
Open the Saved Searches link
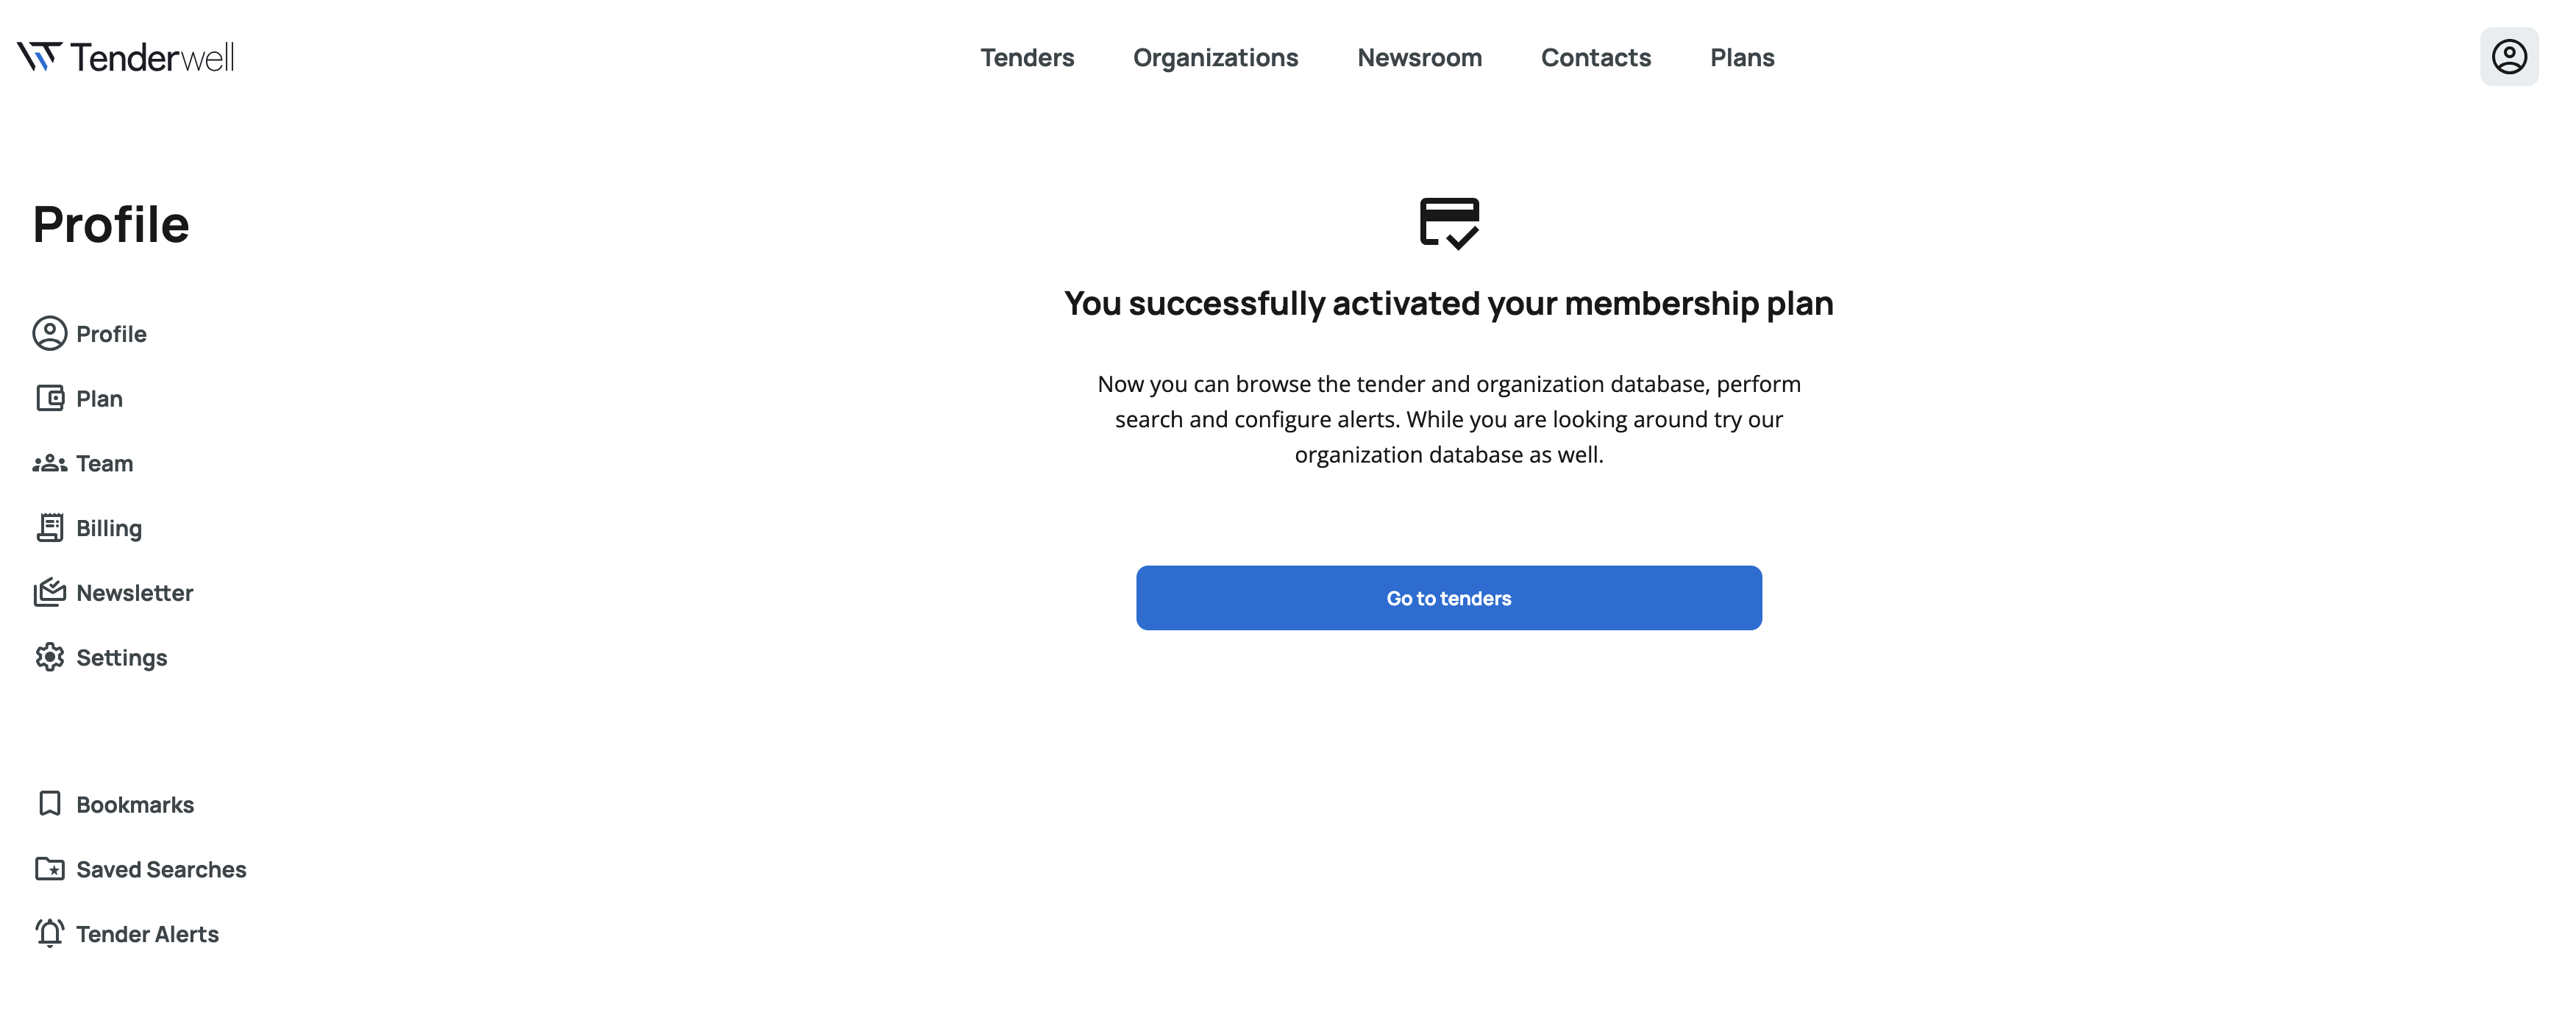click(161, 870)
